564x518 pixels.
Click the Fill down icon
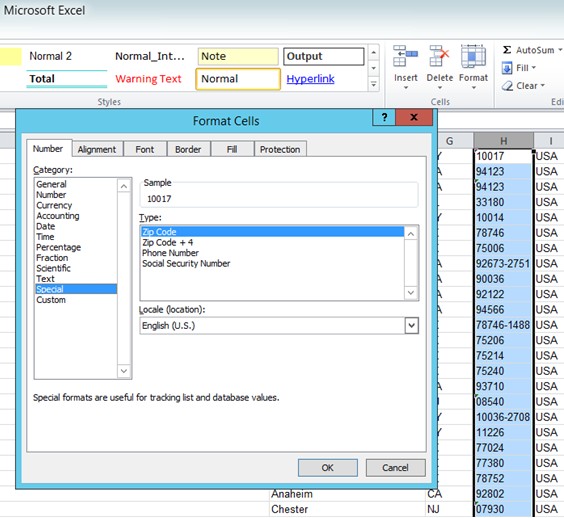coord(507,68)
